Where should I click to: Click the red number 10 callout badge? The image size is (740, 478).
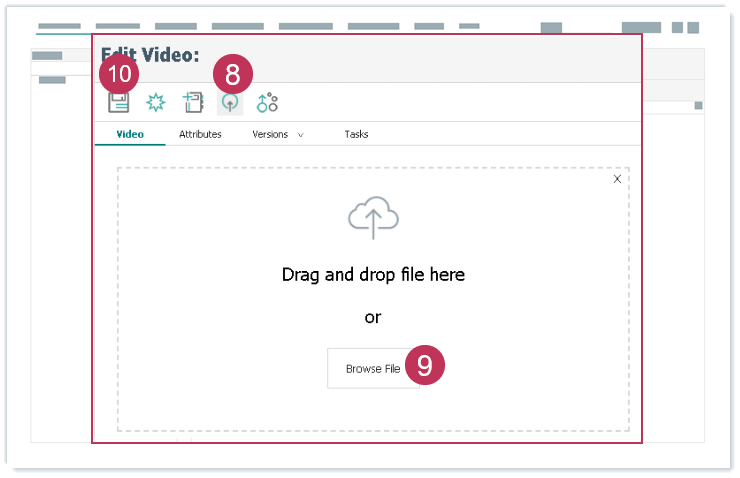click(119, 74)
